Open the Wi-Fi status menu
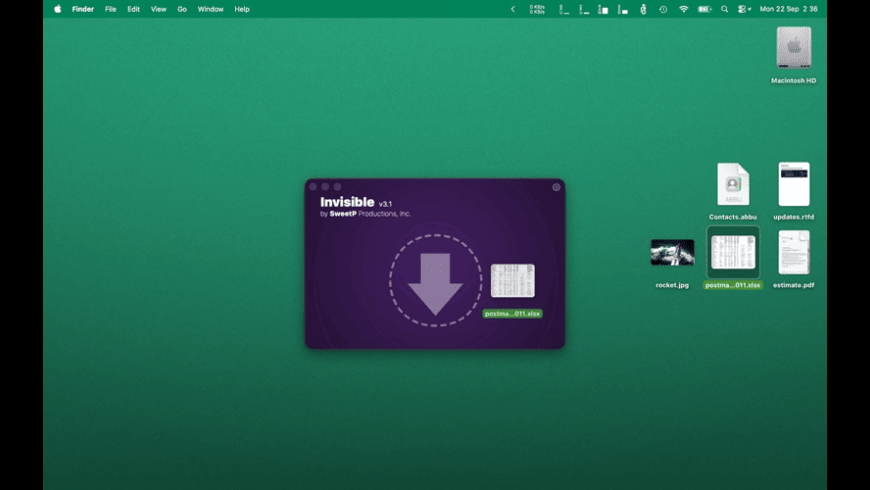 click(x=684, y=9)
